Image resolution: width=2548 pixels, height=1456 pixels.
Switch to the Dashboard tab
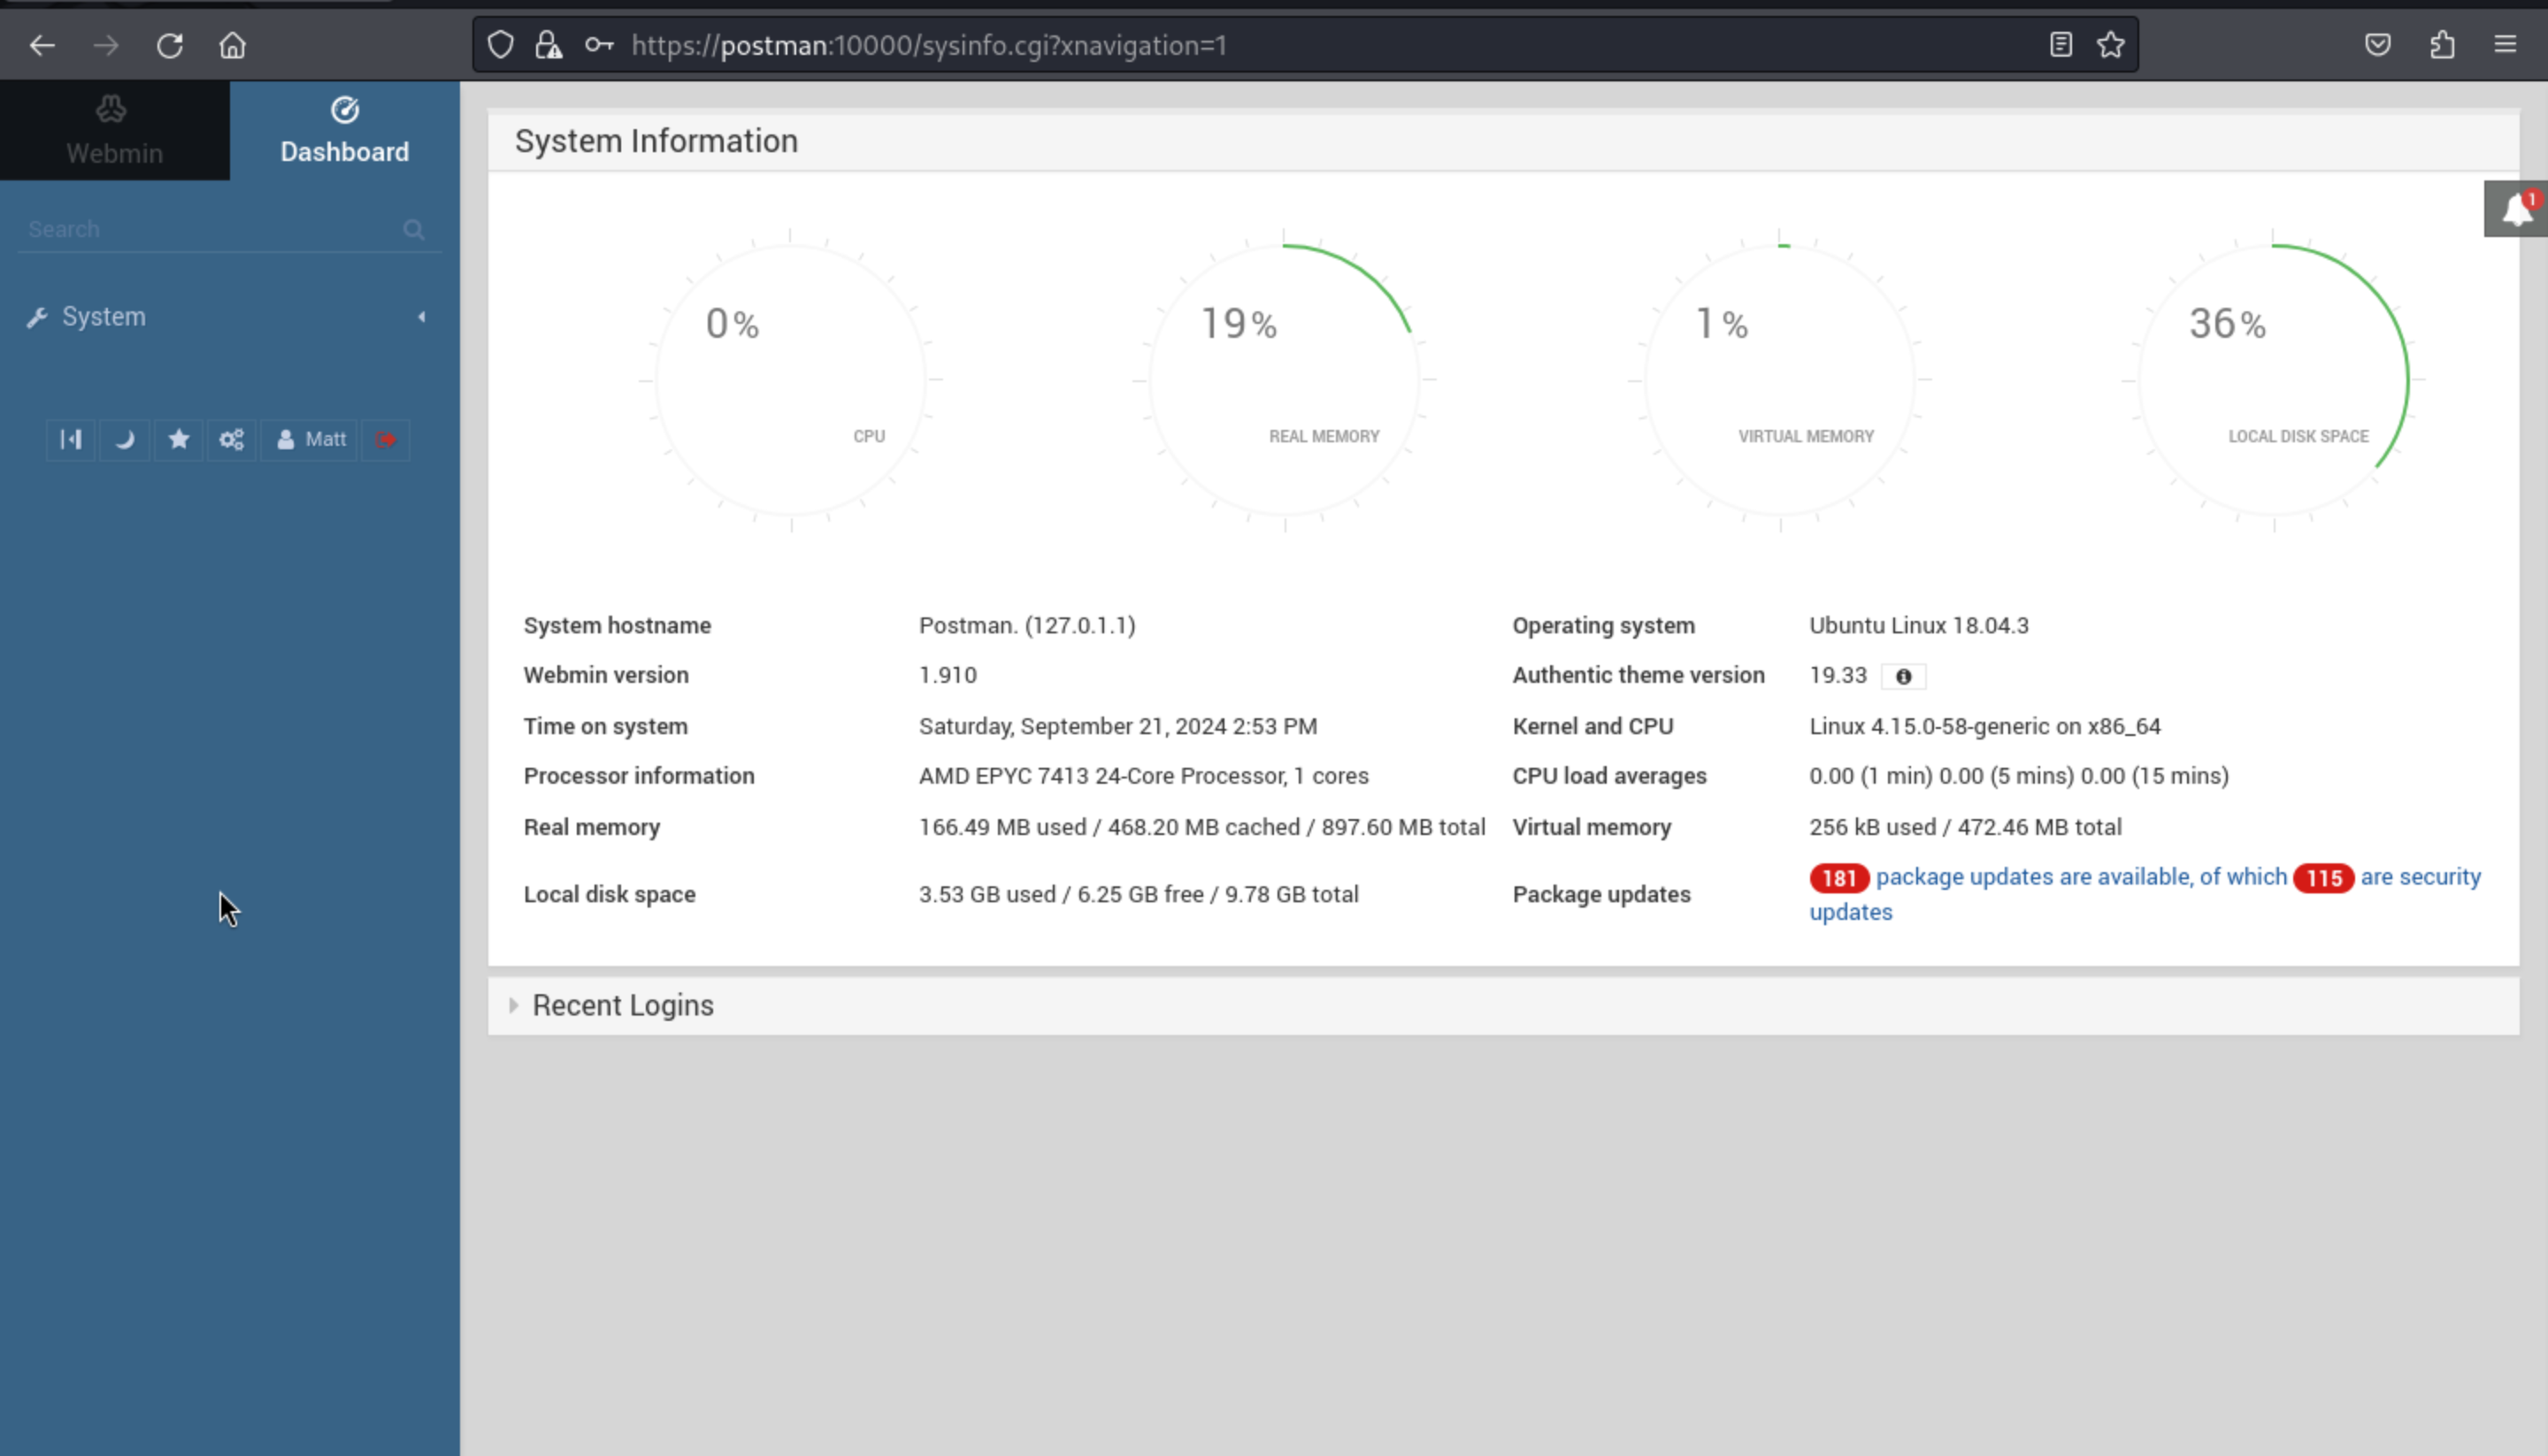click(x=344, y=131)
